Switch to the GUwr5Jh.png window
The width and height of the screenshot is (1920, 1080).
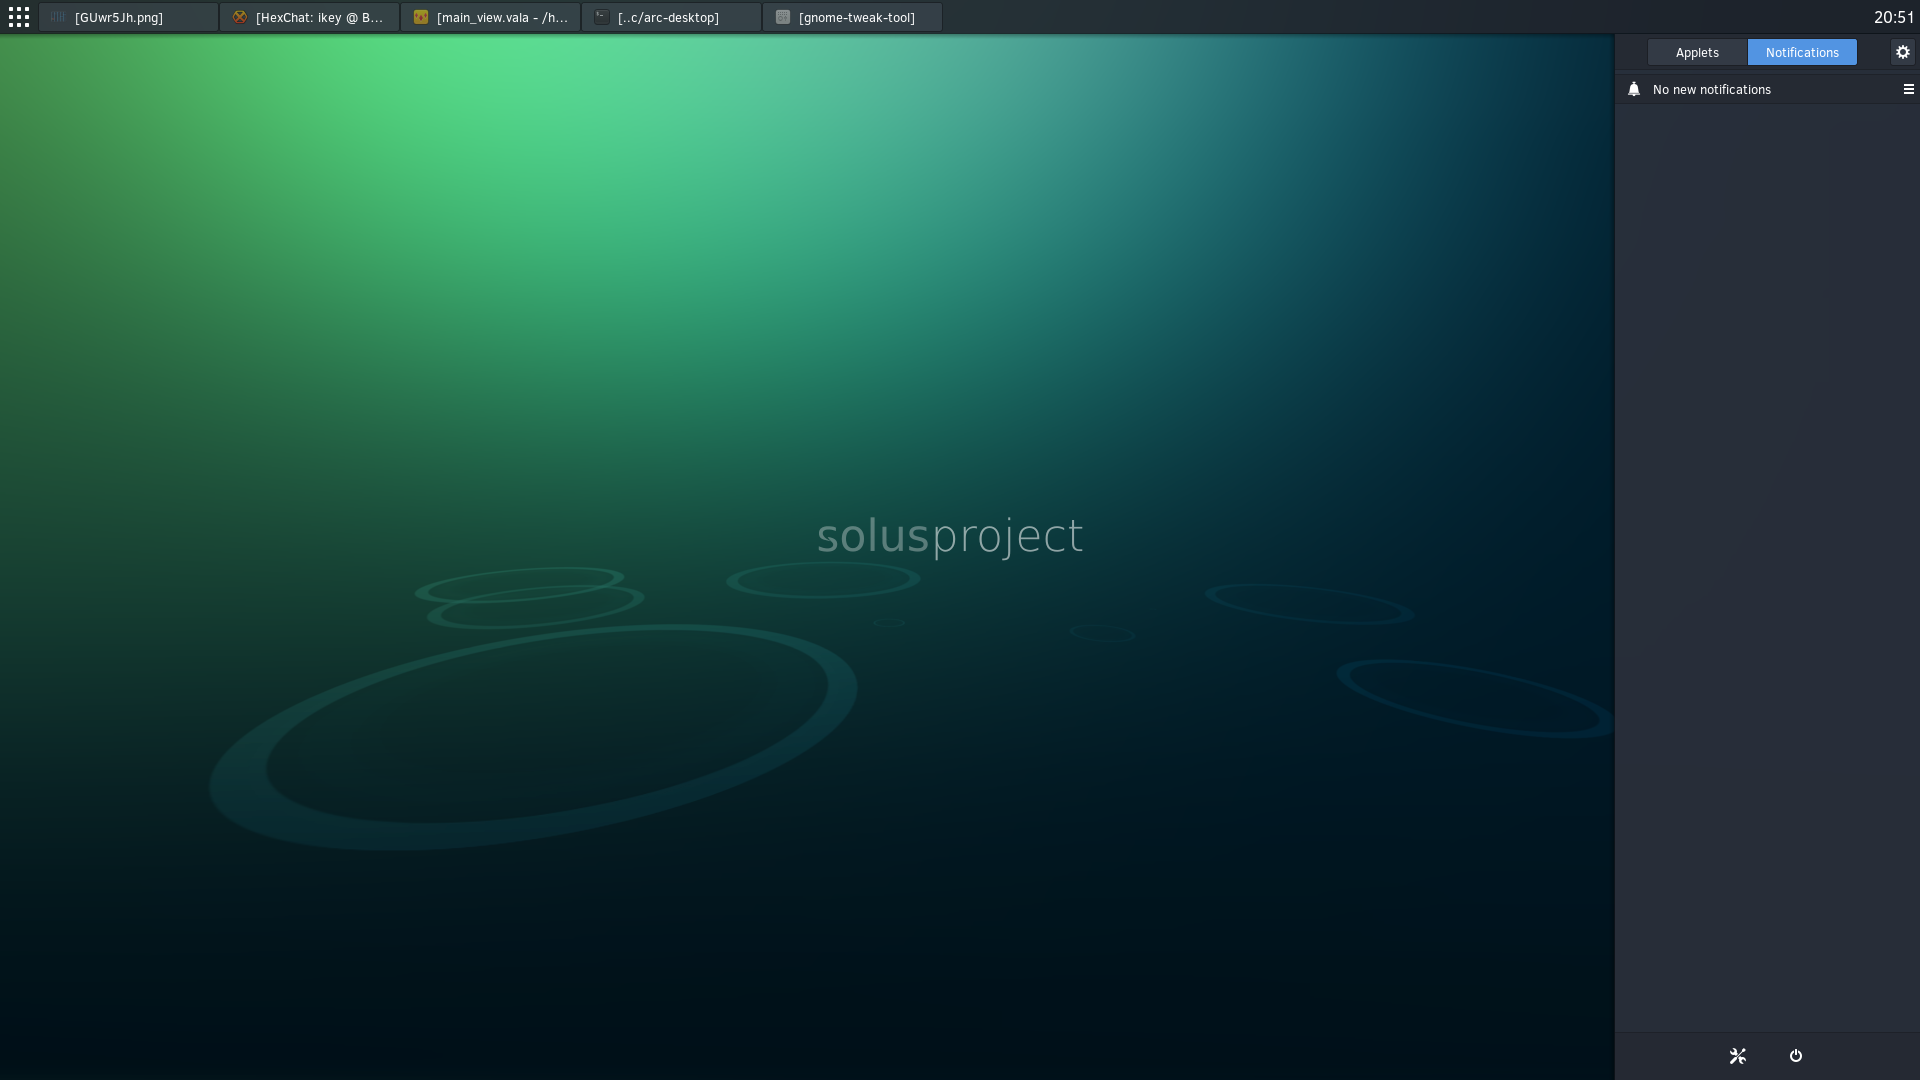[x=128, y=17]
